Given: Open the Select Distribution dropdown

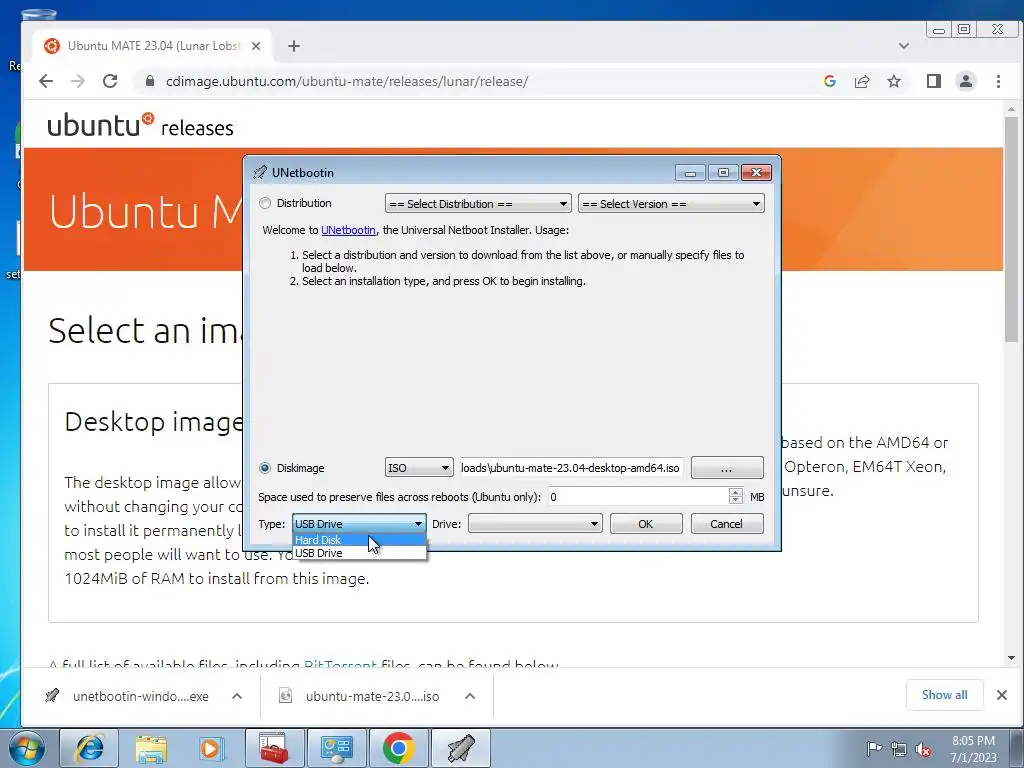Looking at the screenshot, I should click(478, 204).
